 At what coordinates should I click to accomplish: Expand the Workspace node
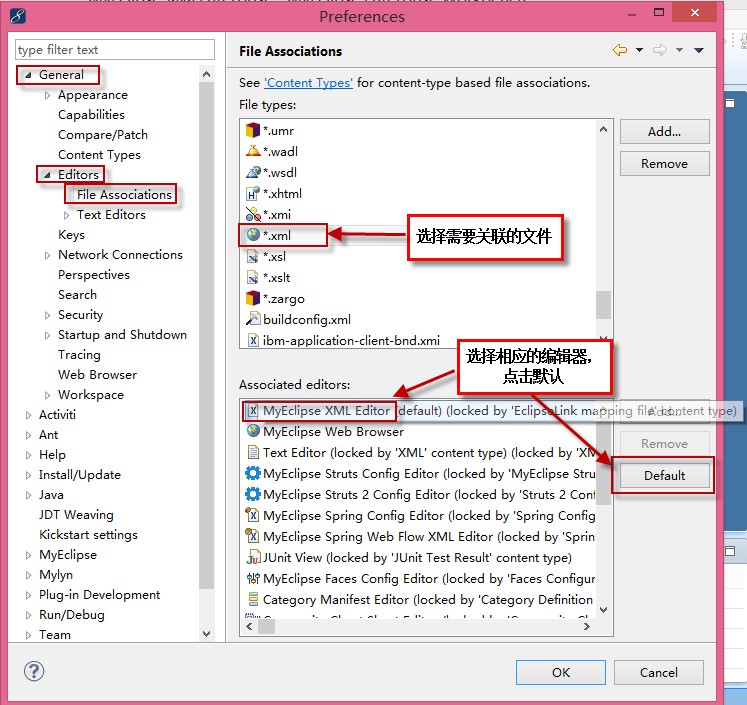(x=47, y=395)
